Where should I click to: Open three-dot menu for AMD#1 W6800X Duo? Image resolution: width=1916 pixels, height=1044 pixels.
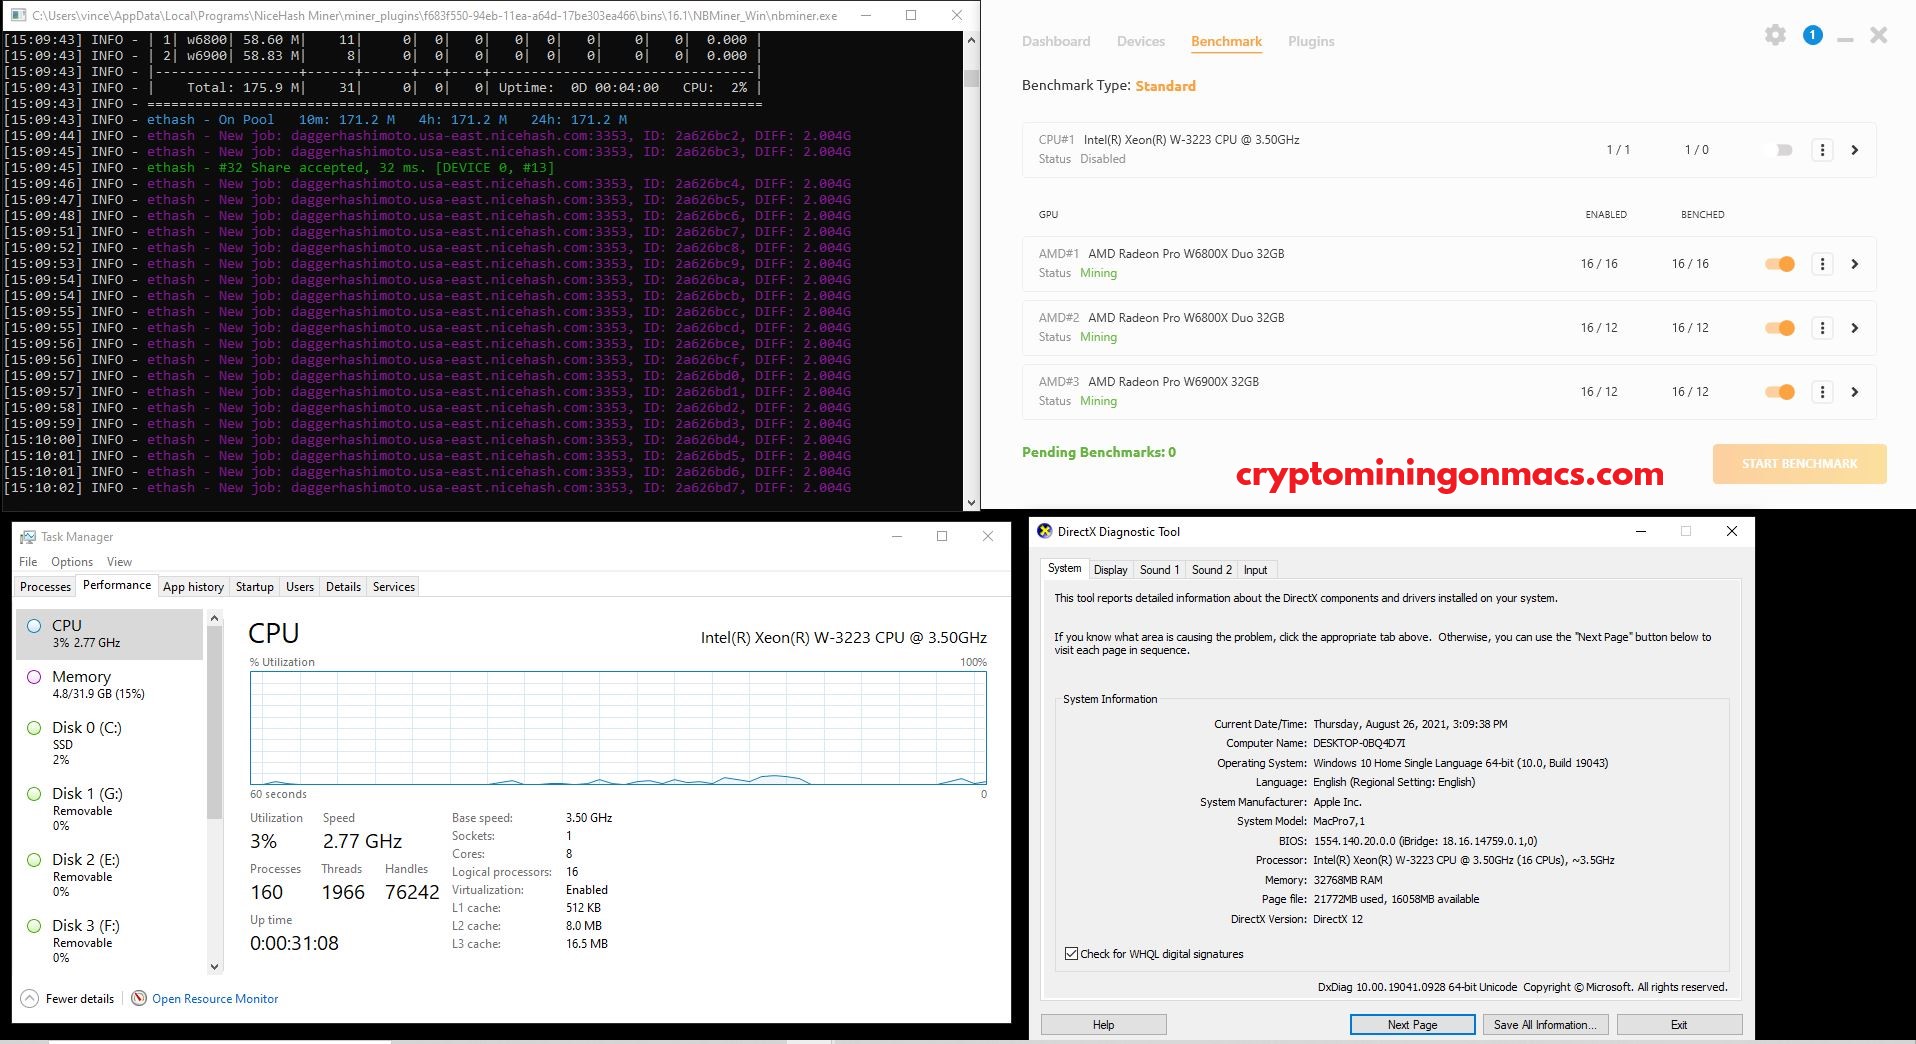[x=1822, y=264]
